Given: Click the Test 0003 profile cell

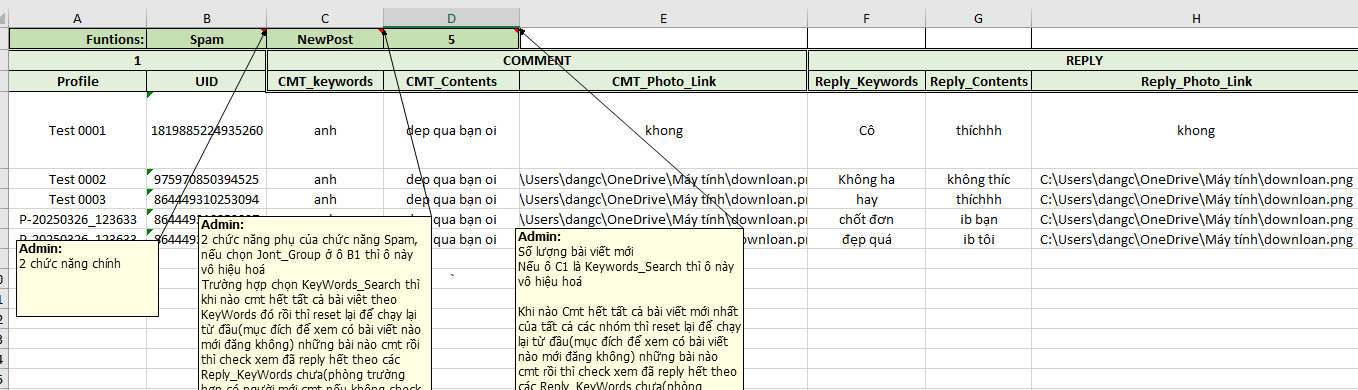Looking at the screenshot, I should pyautogui.click(x=78, y=200).
